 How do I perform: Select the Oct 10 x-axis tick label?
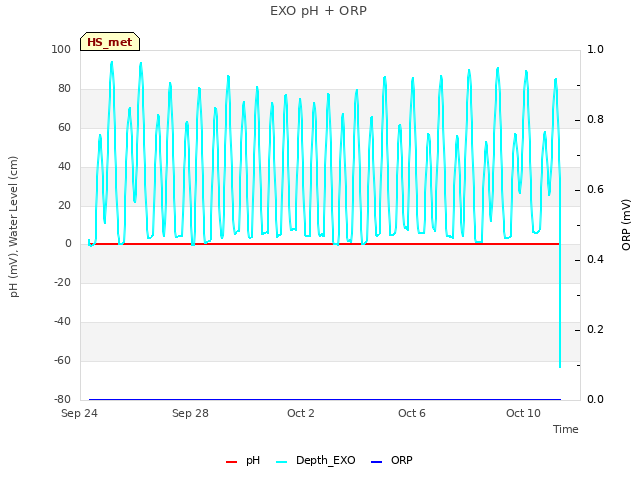(x=523, y=413)
